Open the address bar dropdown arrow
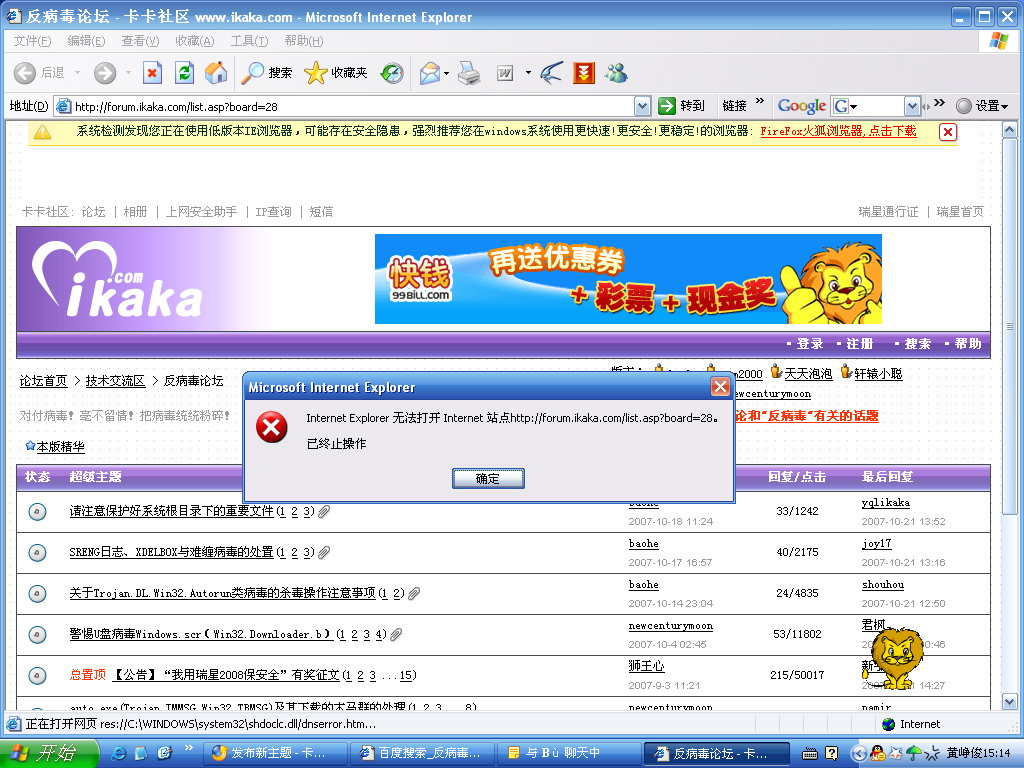This screenshot has height=768, width=1024. tap(642, 106)
